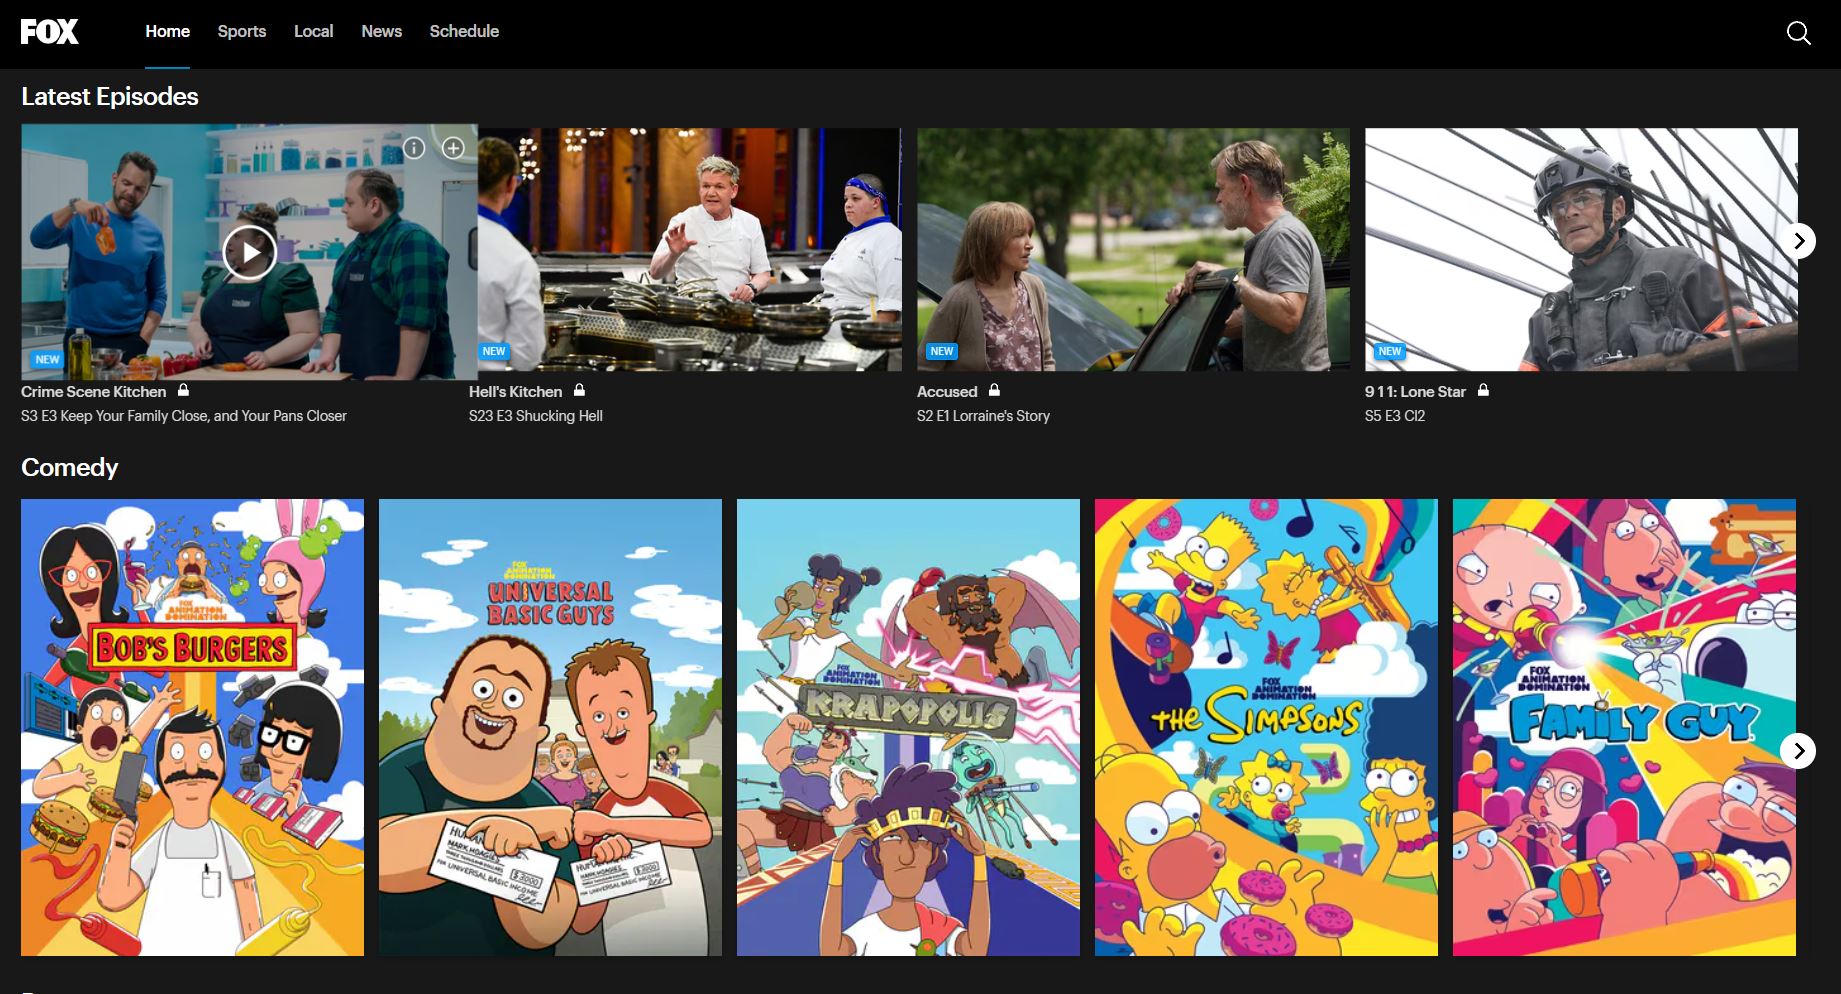Open The Simpsons poster

1266,727
